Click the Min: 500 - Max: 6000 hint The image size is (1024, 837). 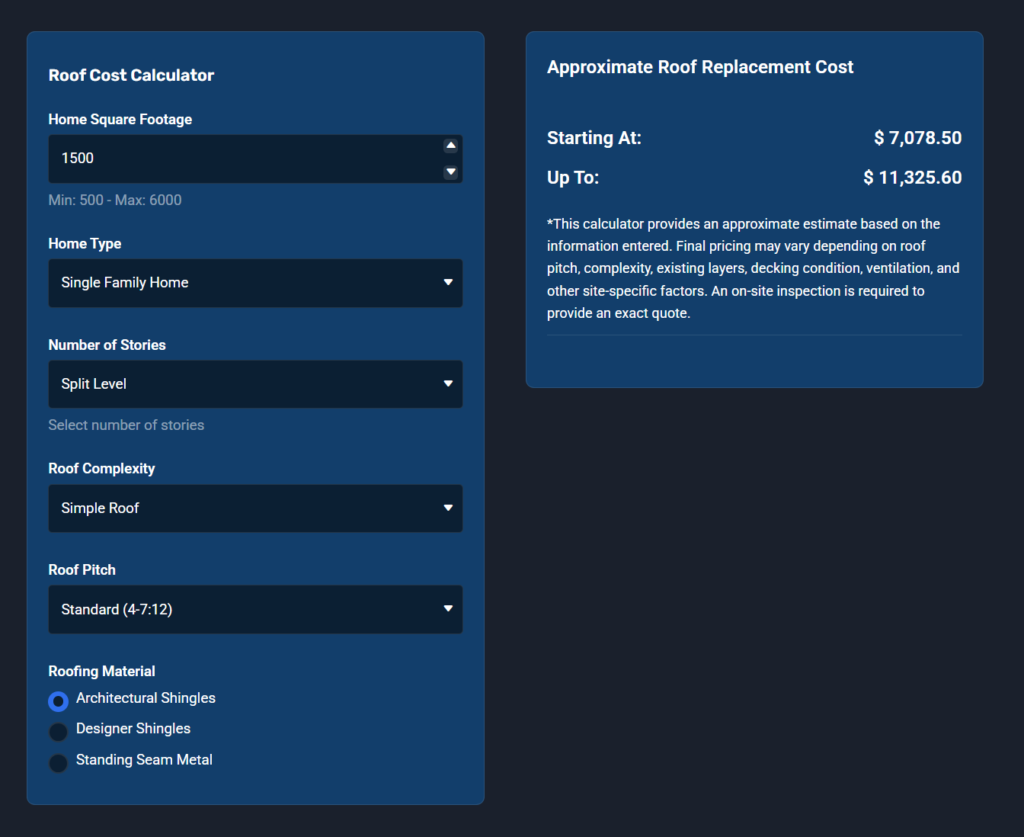[x=115, y=200]
